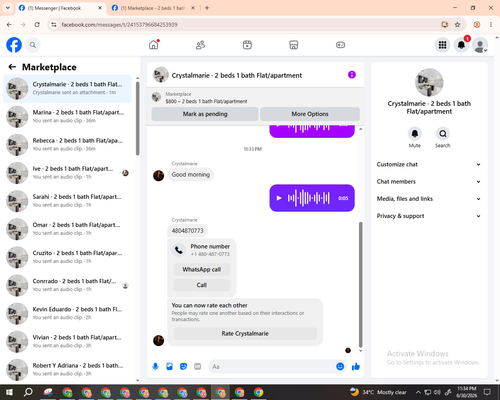Open Cruzito conversation
The width and height of the screenshot is (500, 400).
(x=67, y=257)
